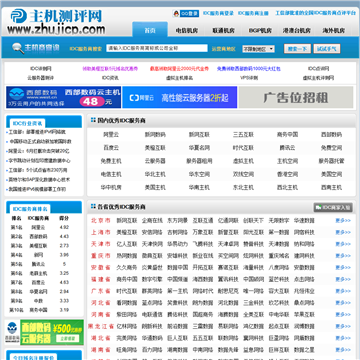Click the QQ登录 button

[x=189, y=14]
